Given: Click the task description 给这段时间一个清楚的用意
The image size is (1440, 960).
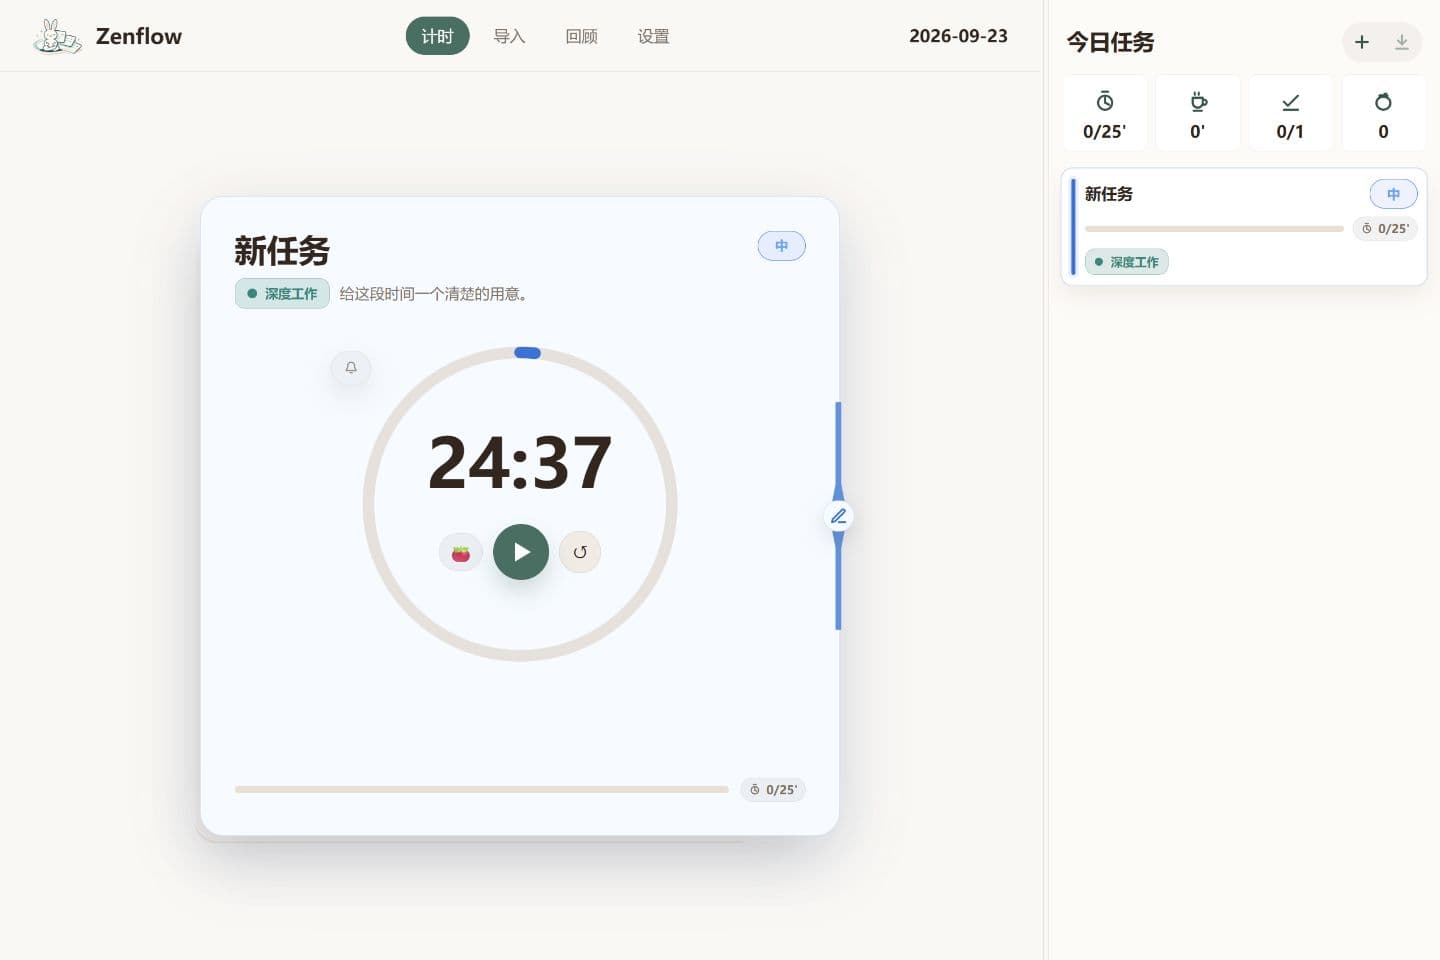Looking at the screenshot, I should pos(433,294).
